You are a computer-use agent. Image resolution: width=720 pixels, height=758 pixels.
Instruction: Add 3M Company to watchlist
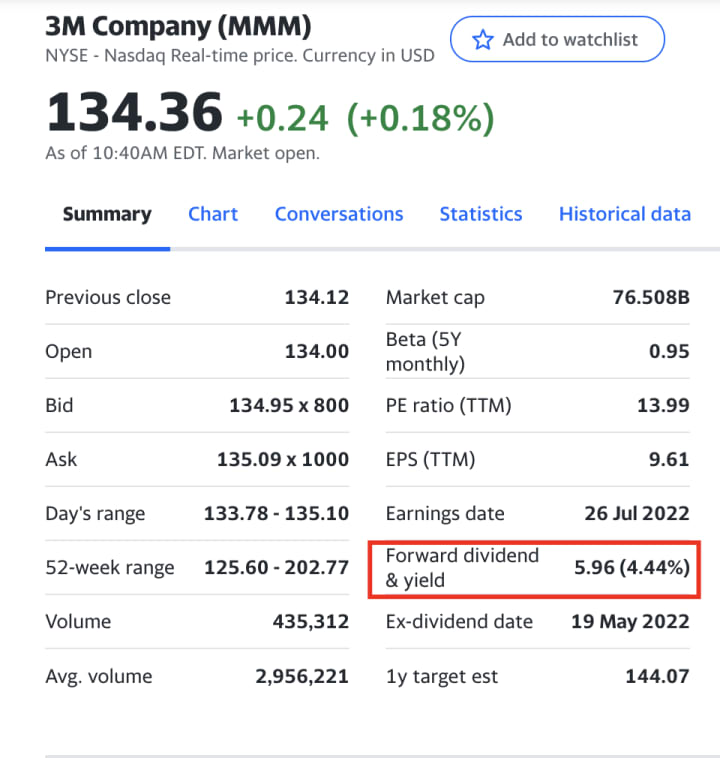pos(557,39)
